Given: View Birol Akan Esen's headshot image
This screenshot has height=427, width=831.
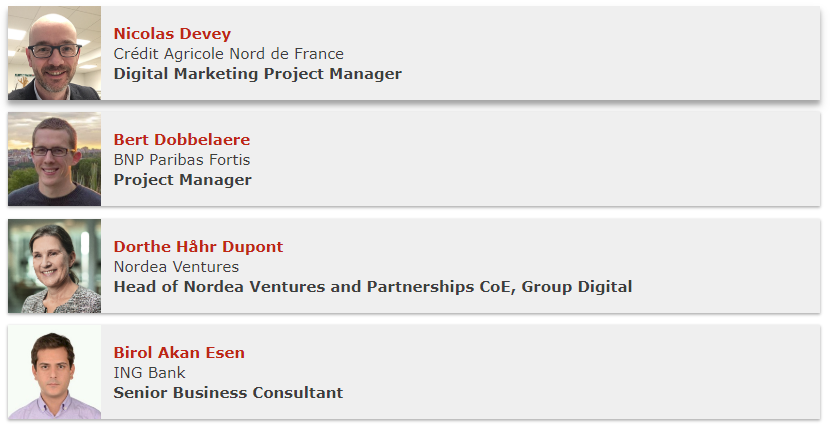Looking at the screenshot, I should 54,372.
